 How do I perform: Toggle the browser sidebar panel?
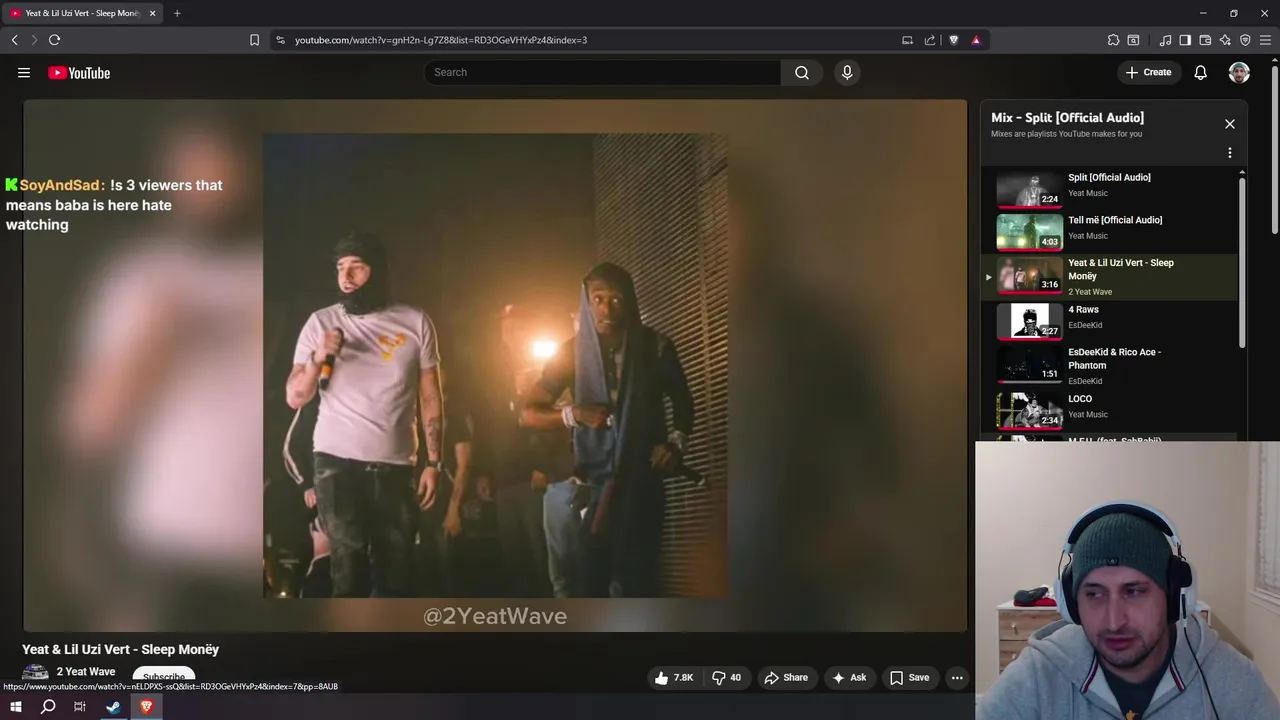pyautogui.click(x=1185, y=40)
